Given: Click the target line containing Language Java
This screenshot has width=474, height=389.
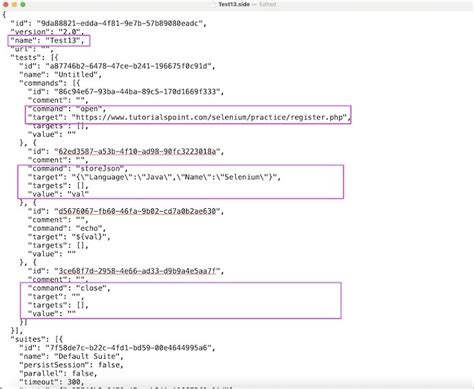Looking at the screenshot, I should (x=154, y=177).
